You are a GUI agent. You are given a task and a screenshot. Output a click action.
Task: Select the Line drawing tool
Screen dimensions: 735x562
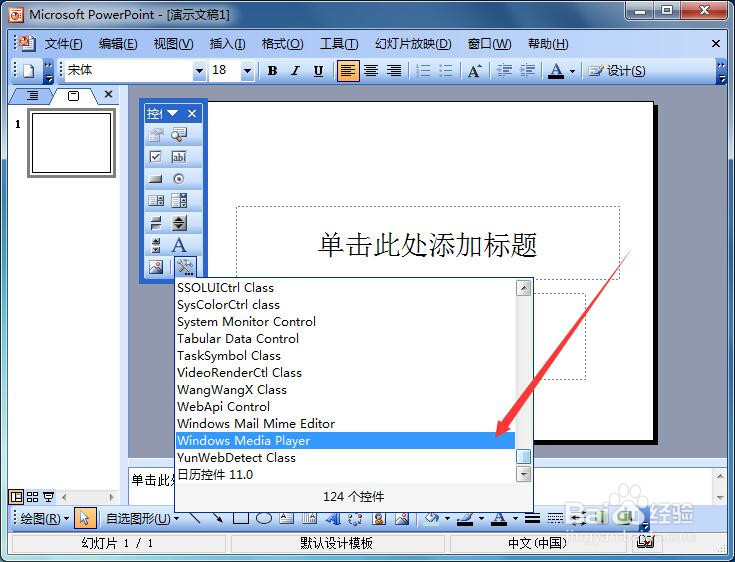click(x=195, y=518)
